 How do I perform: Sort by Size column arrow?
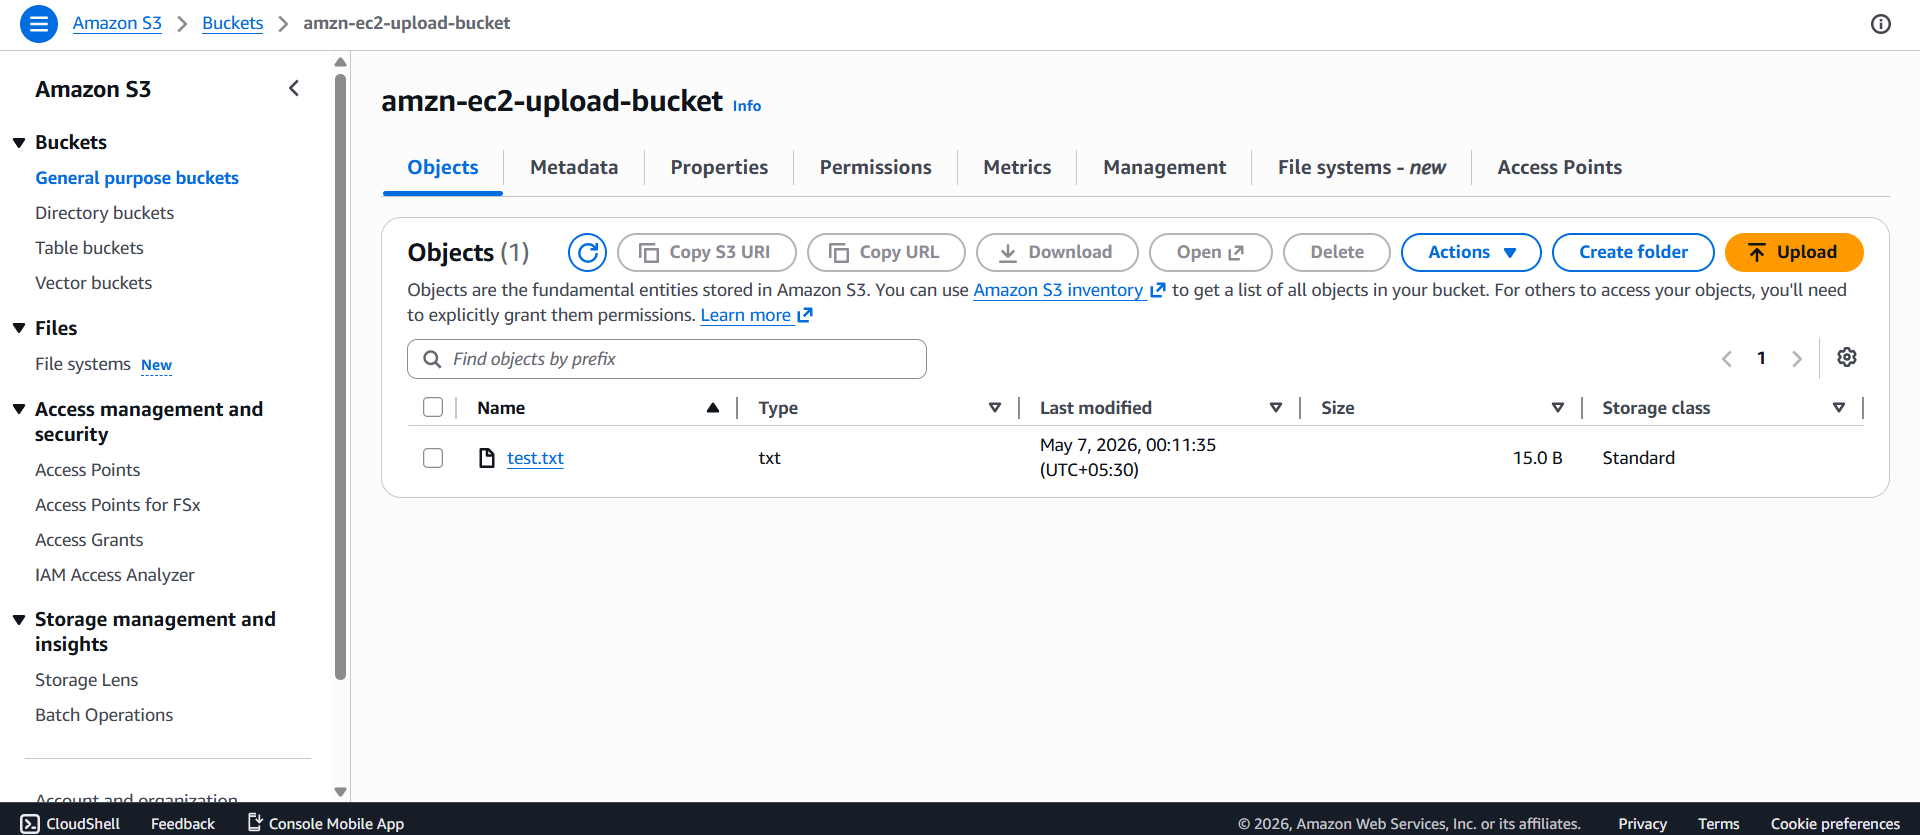(x=1558, y=408)
